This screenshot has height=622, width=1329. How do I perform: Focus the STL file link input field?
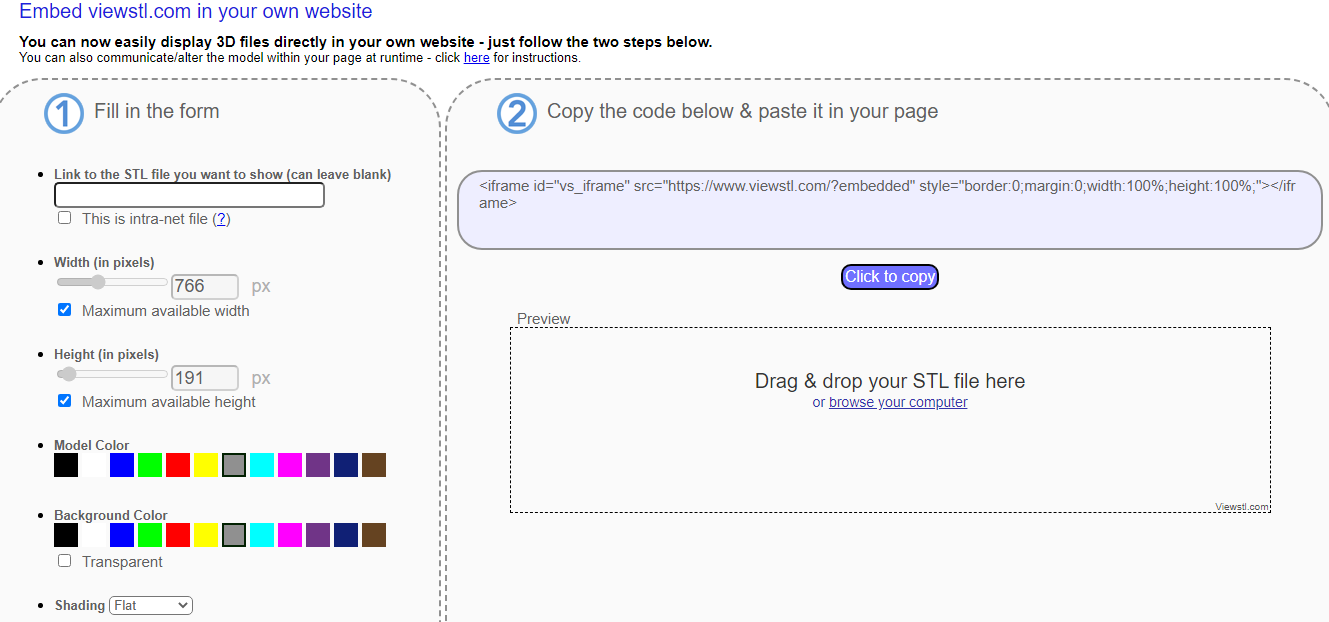pos(189,195)
